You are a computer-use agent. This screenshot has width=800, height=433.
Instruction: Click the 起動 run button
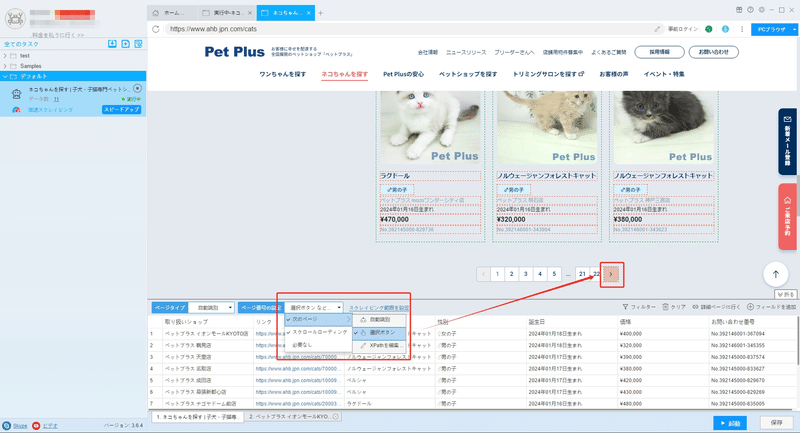[730, 423]
